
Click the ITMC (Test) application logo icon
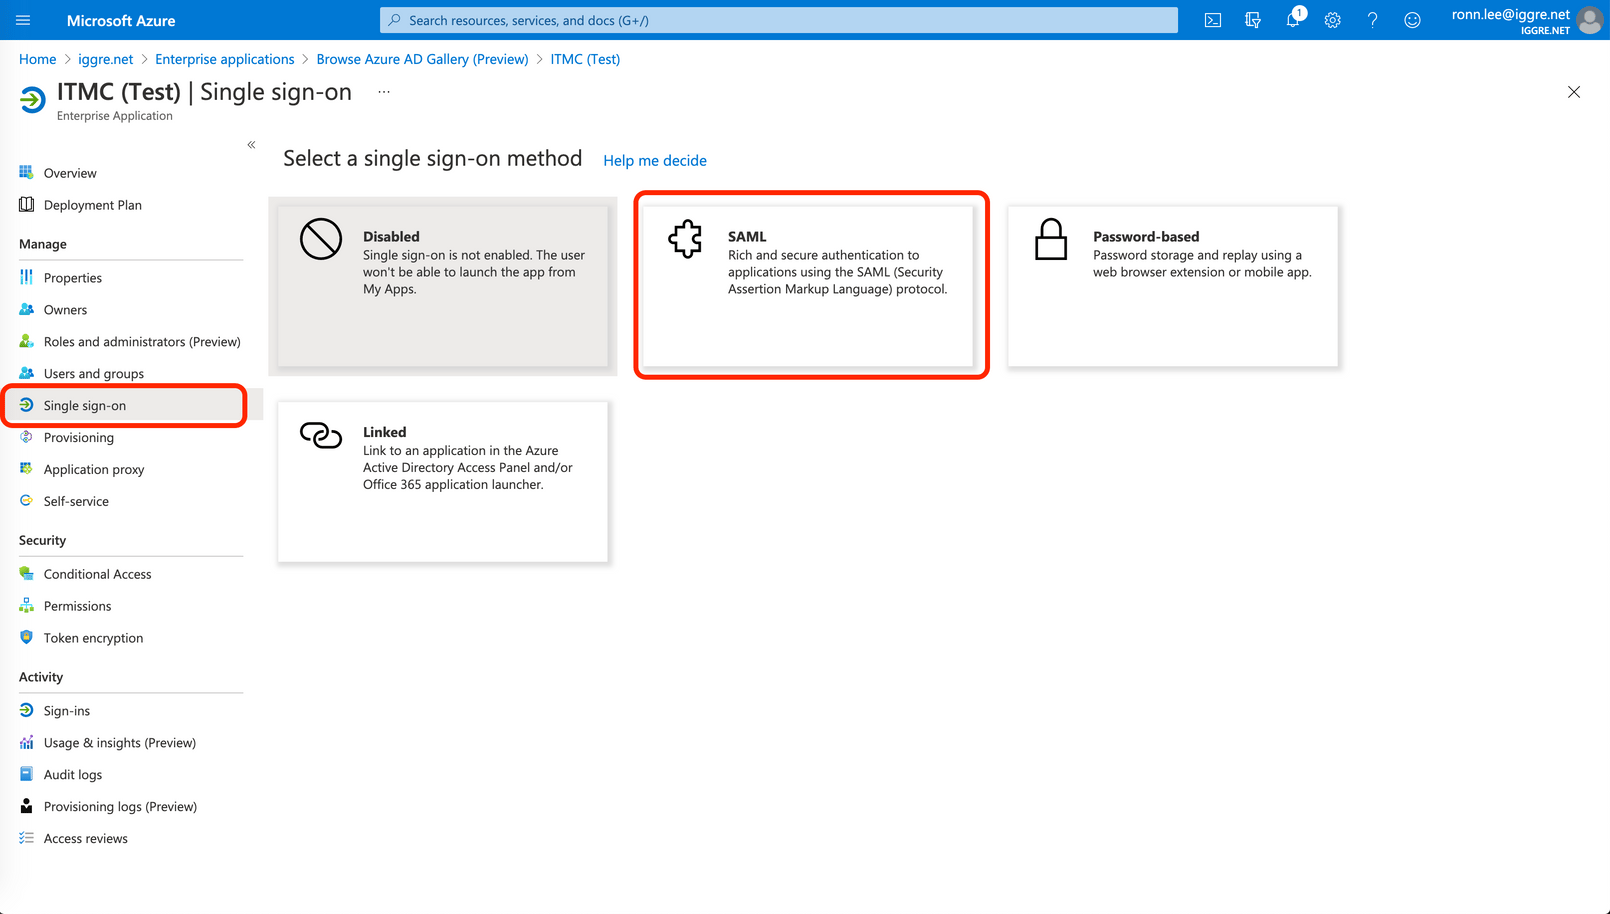coord(32,99)
